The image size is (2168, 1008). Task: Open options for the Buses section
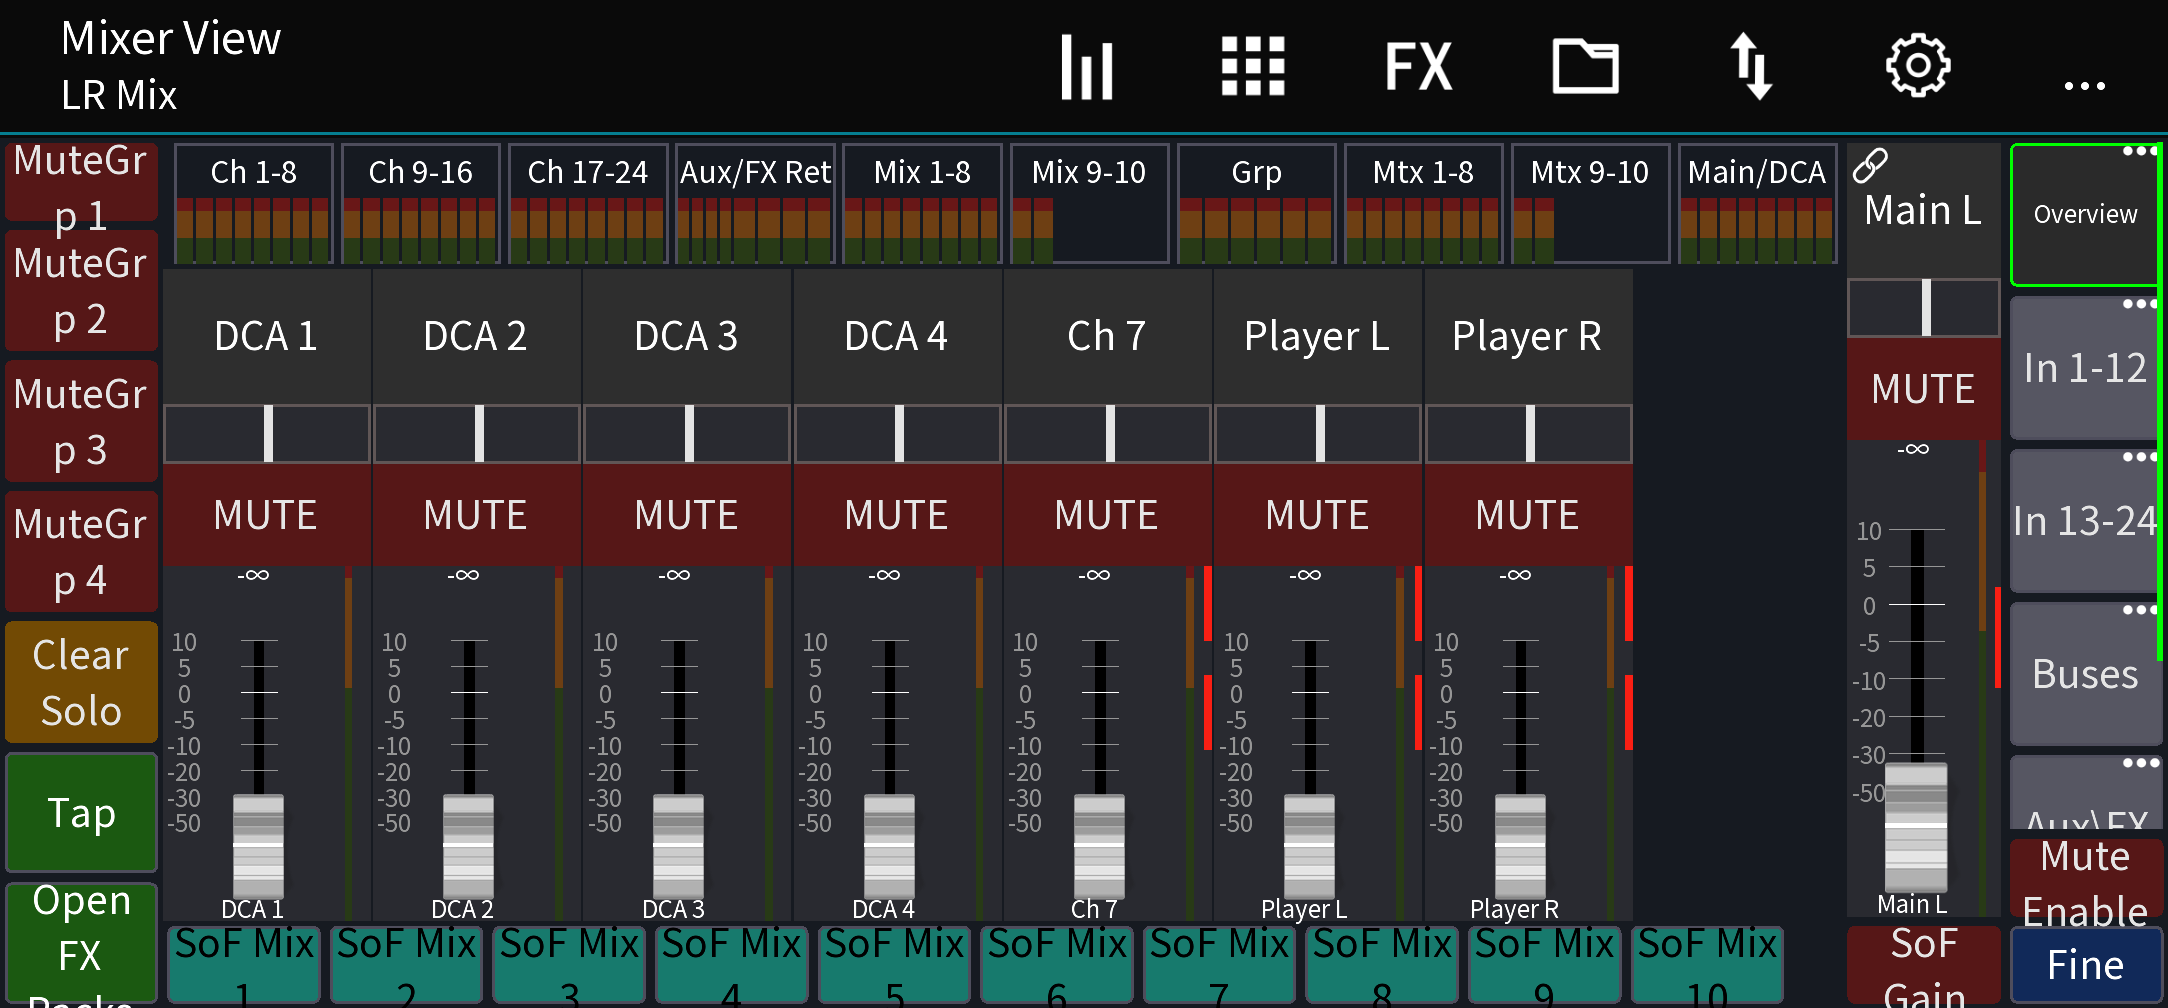[2142, 608]
